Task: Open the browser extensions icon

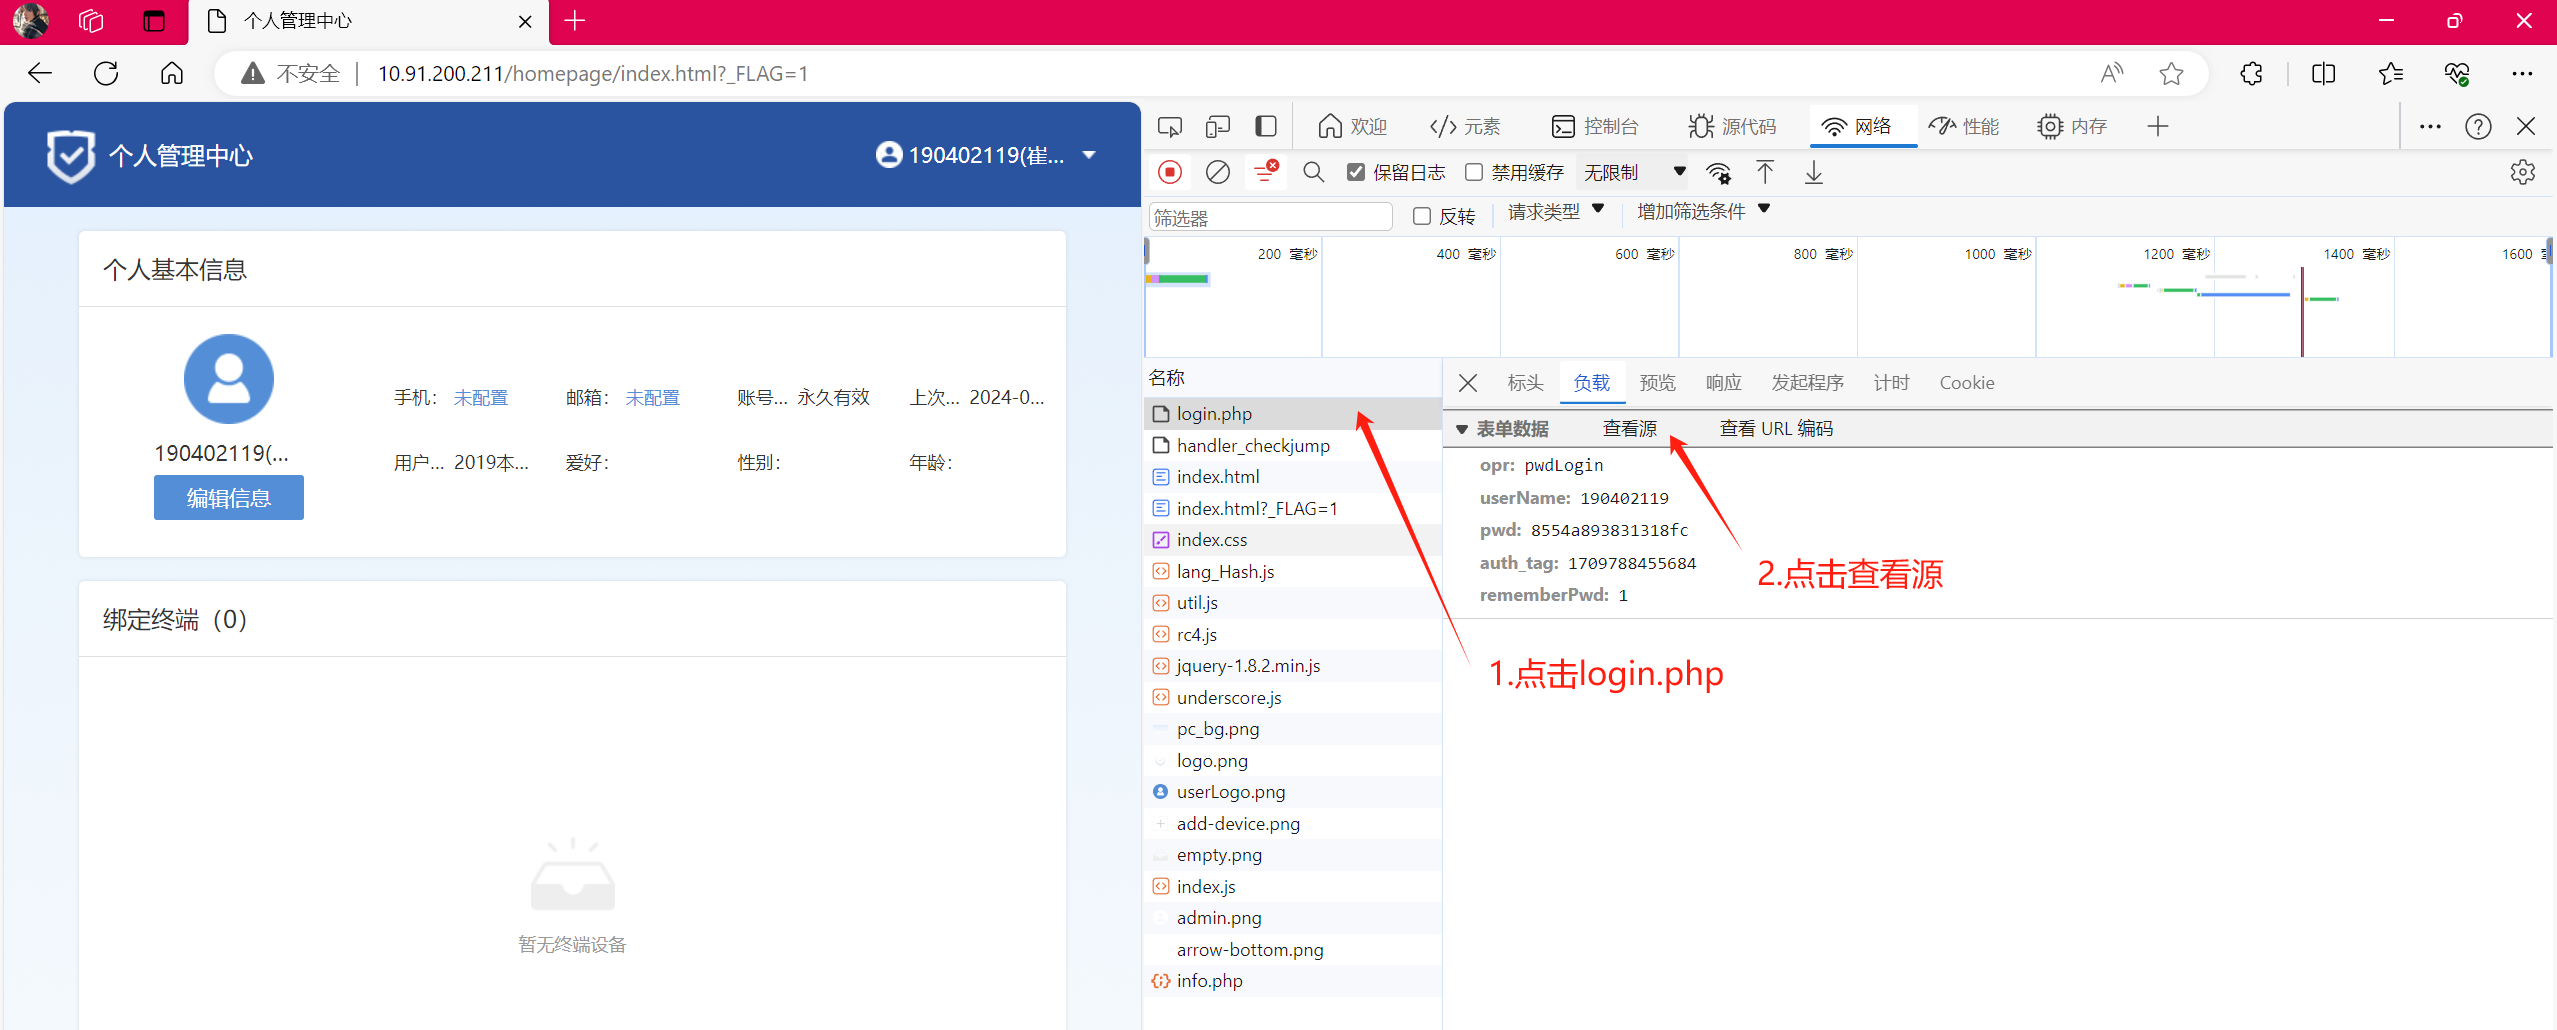Action: pos(2251,73)
